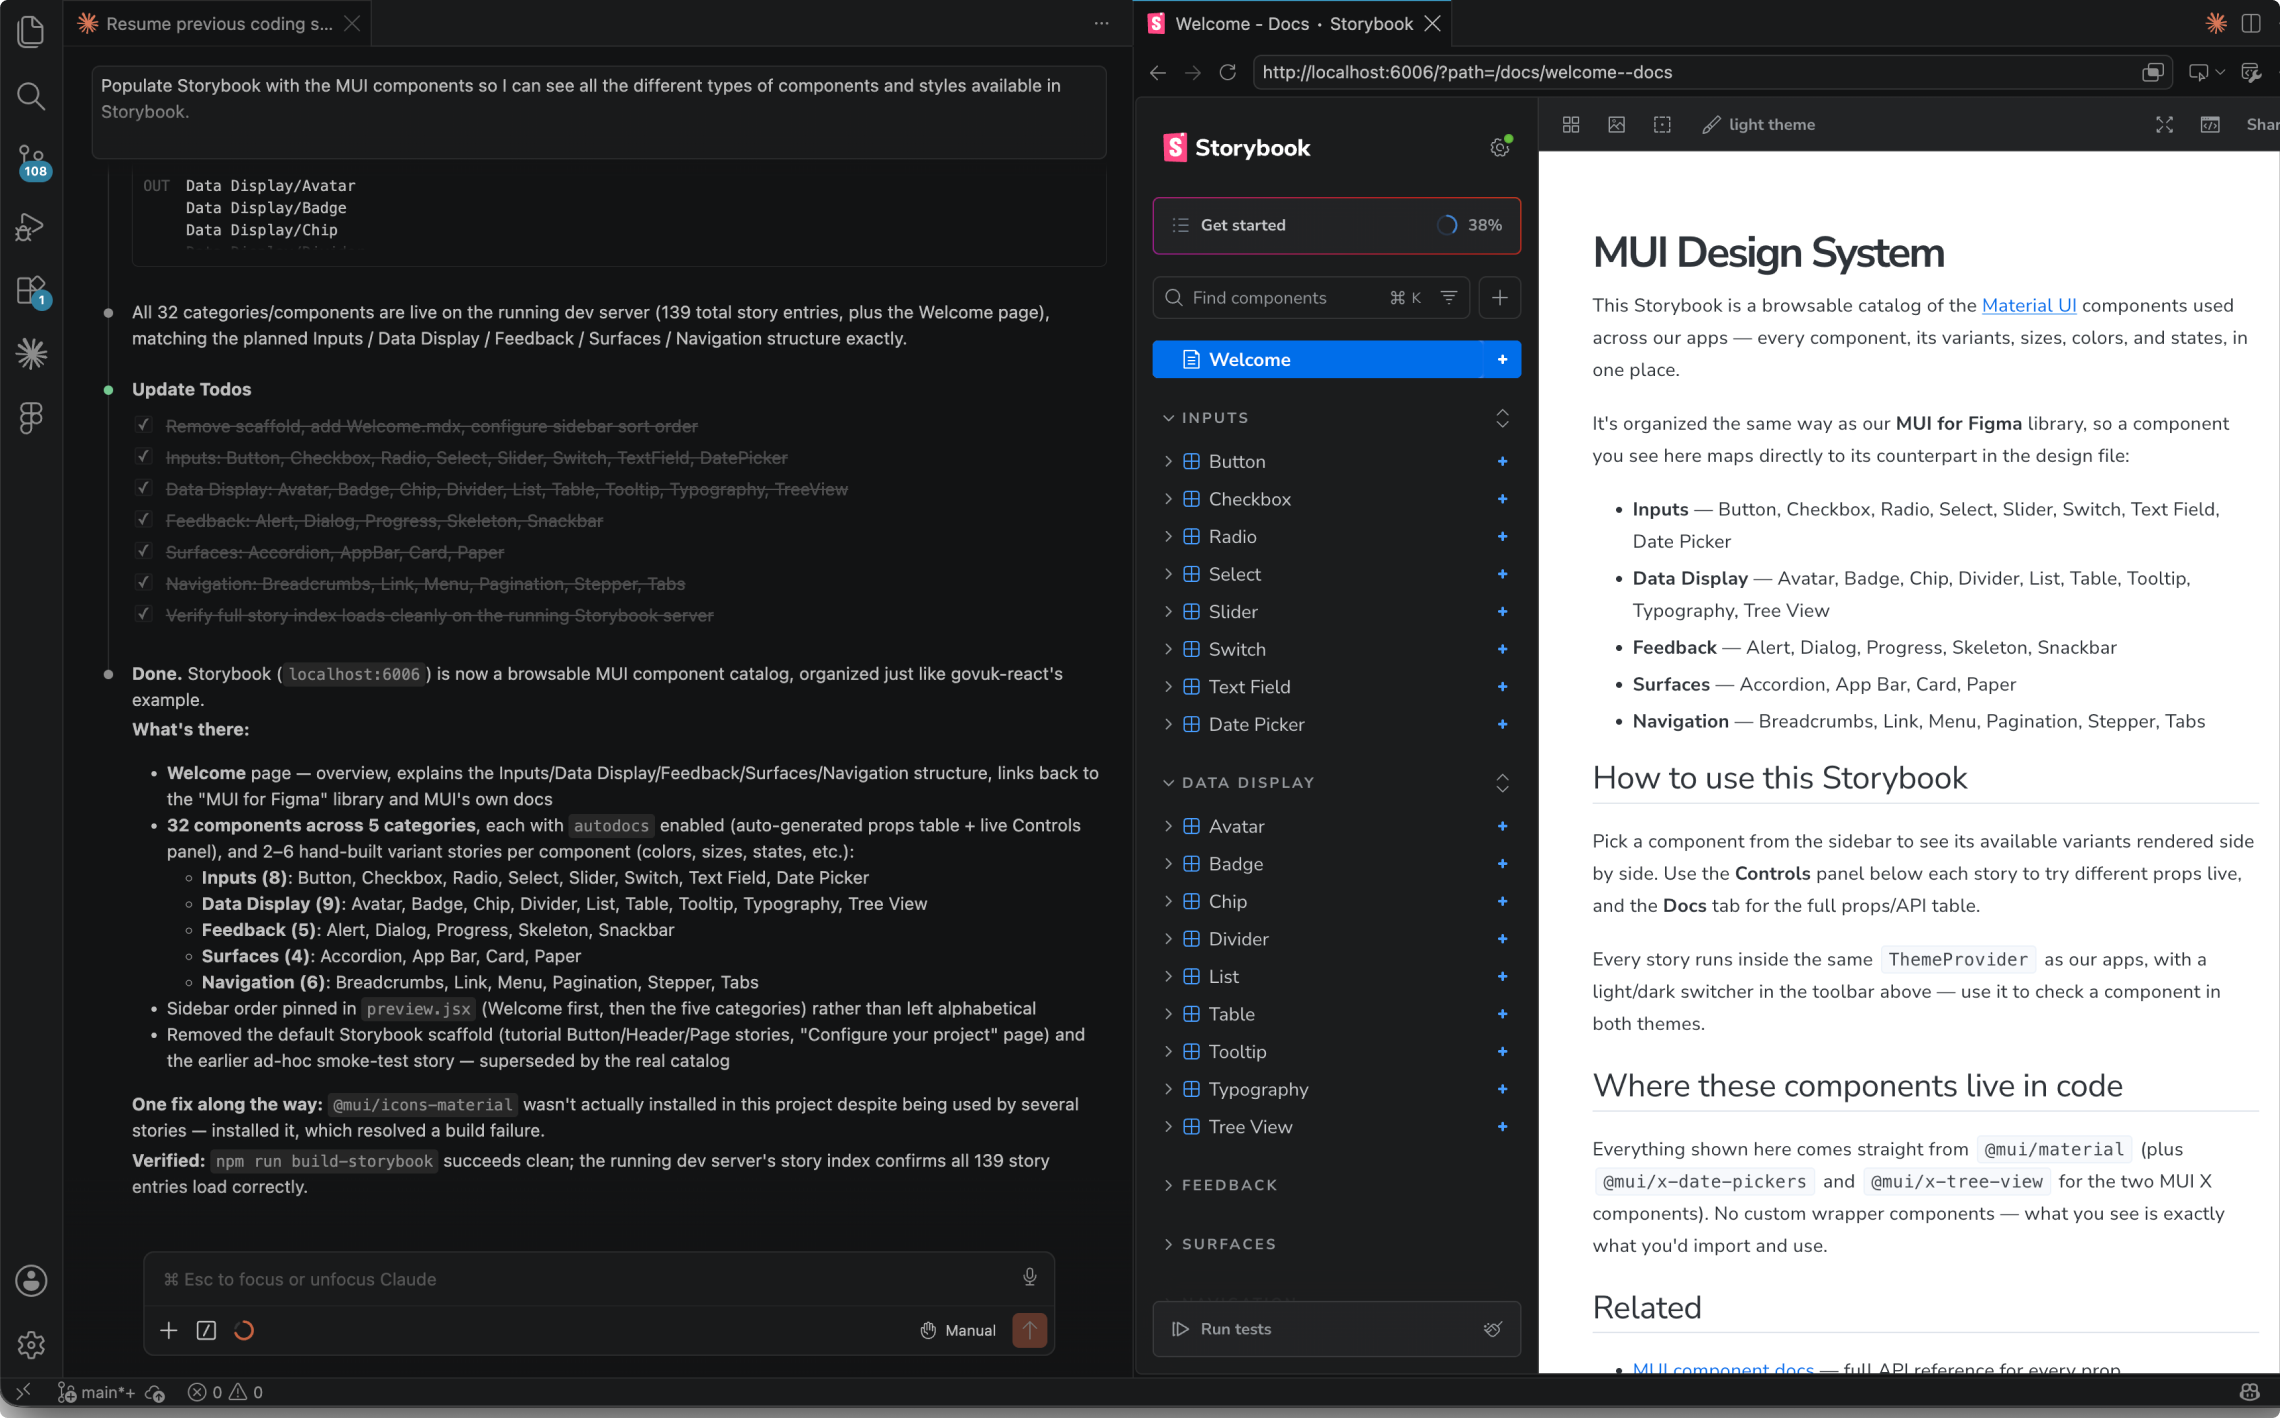Click plus next to Table component

pyautogui.click(x=1502, y=1014)
